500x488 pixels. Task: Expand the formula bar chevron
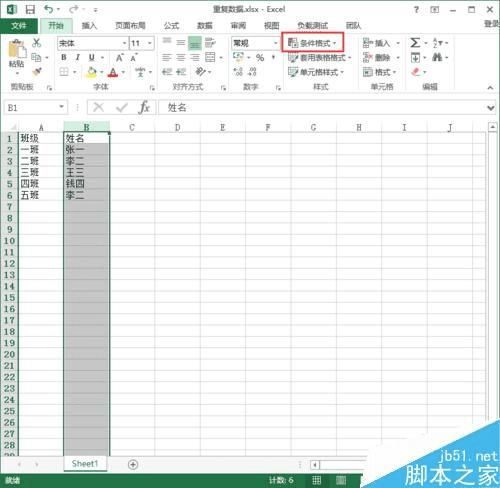coord(490,108)
